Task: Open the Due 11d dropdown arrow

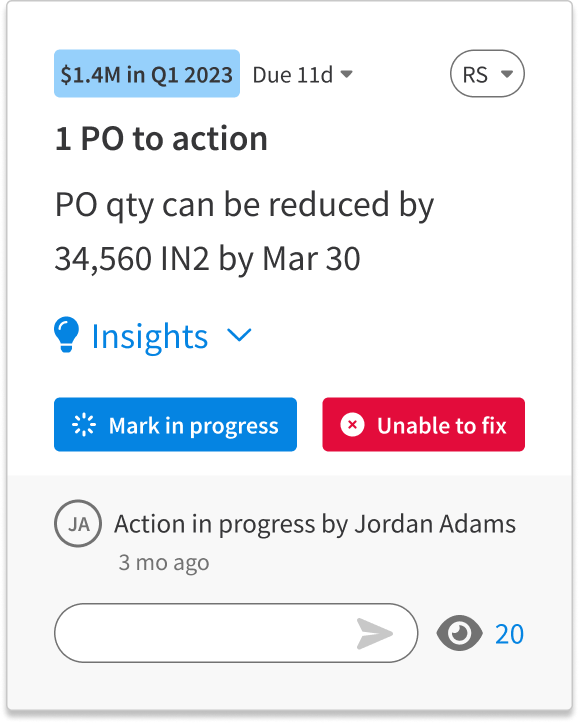Action: 346,74
